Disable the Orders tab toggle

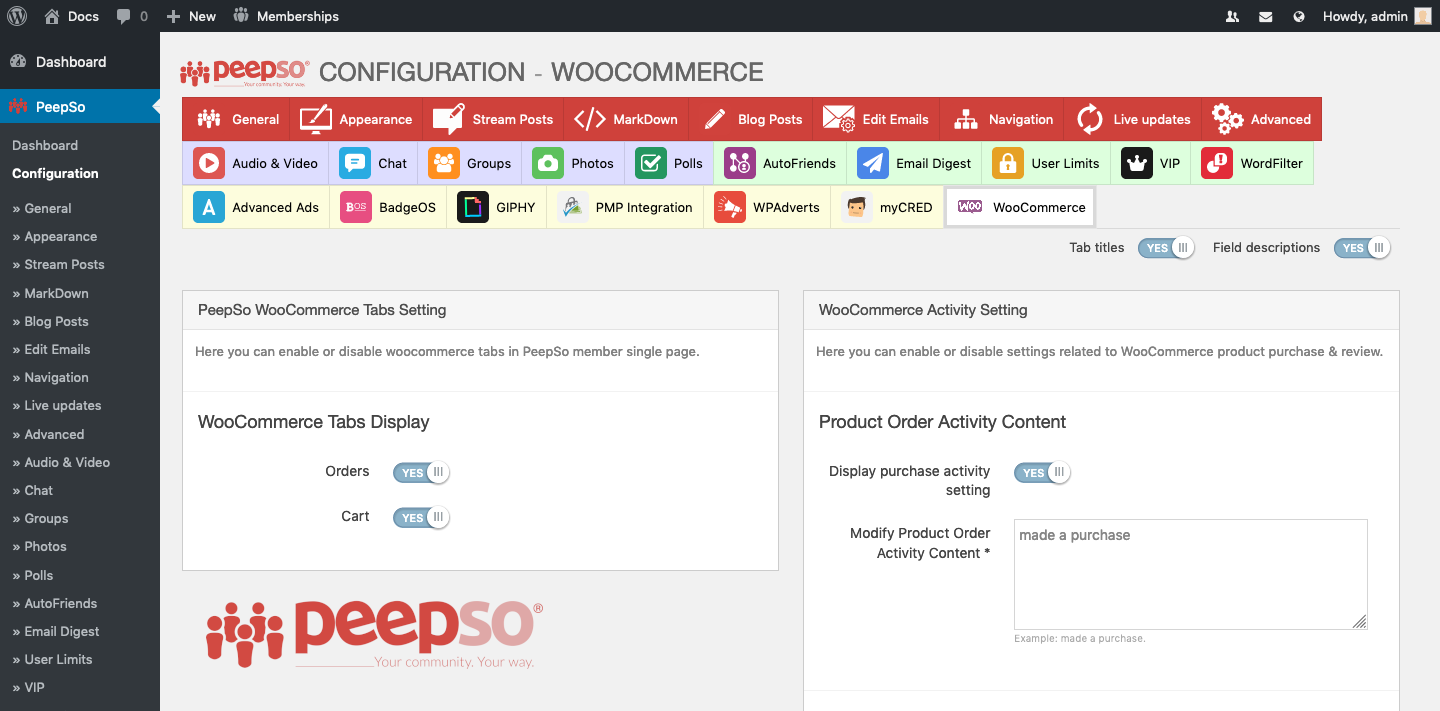pos(421,473)
